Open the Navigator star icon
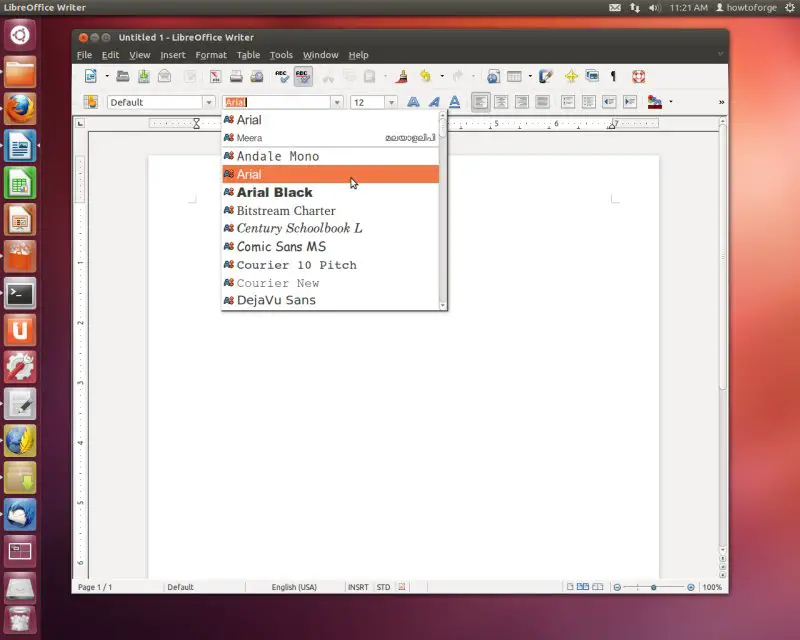This screenshot has height=640, width=800. point(571,77)
